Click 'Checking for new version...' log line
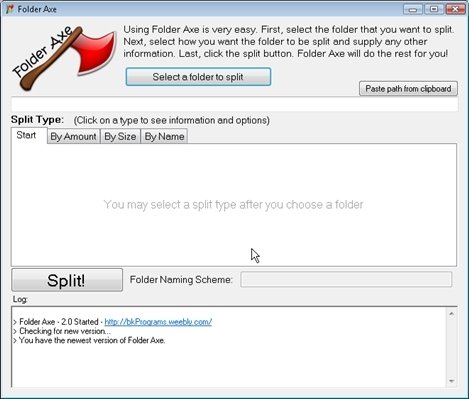 62,331
